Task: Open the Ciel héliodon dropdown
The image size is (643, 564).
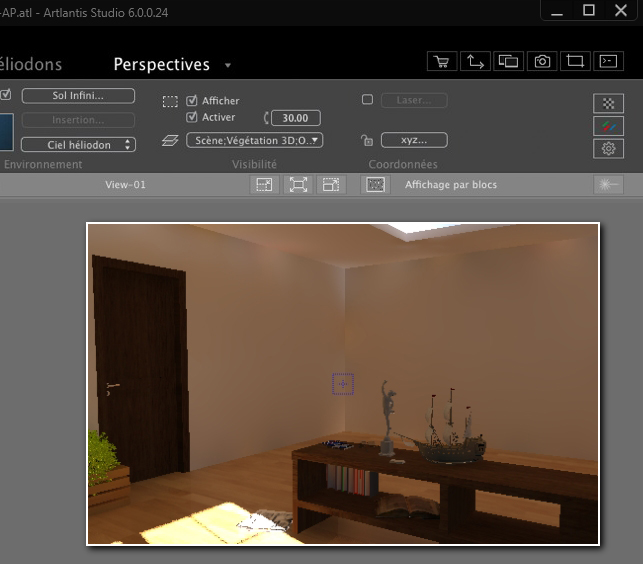Action: (78, 145)
